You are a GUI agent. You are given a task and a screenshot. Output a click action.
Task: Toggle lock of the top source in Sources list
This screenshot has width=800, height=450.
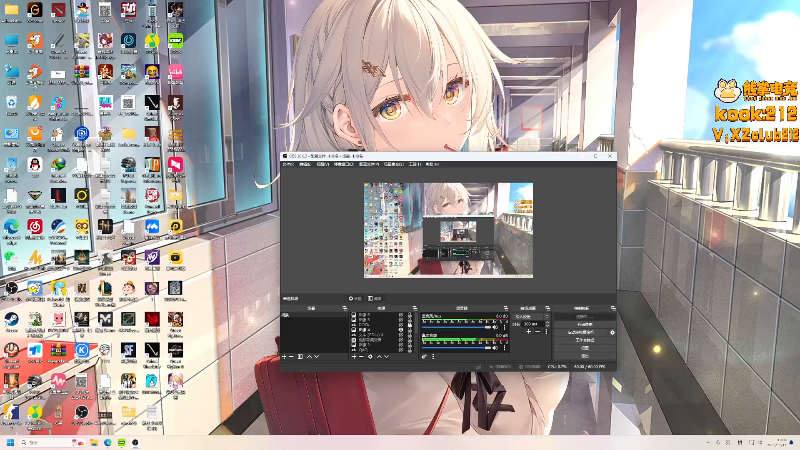pos(410,315)
